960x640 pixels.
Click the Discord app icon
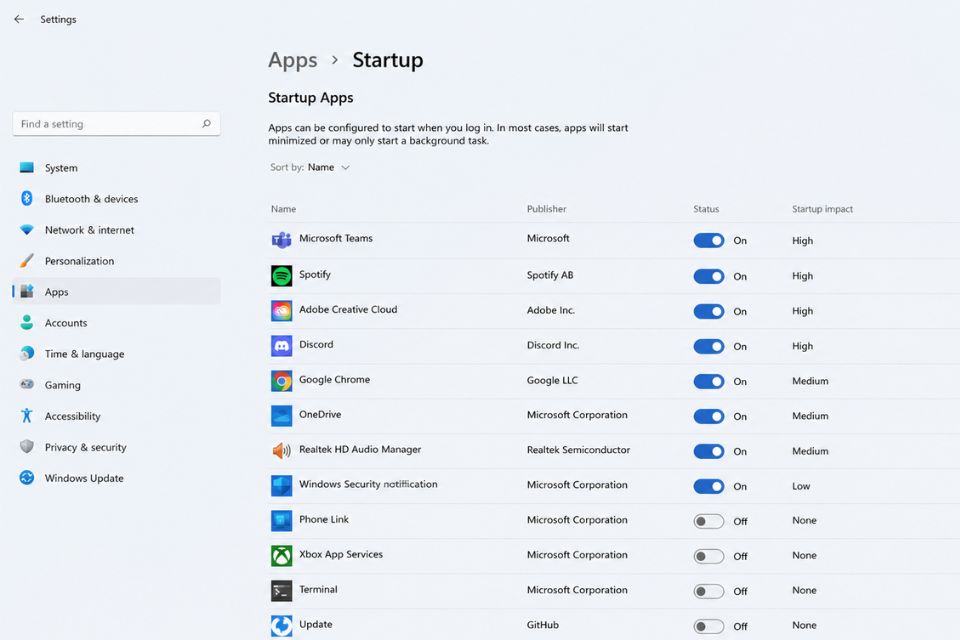click(x=282, y=345)
